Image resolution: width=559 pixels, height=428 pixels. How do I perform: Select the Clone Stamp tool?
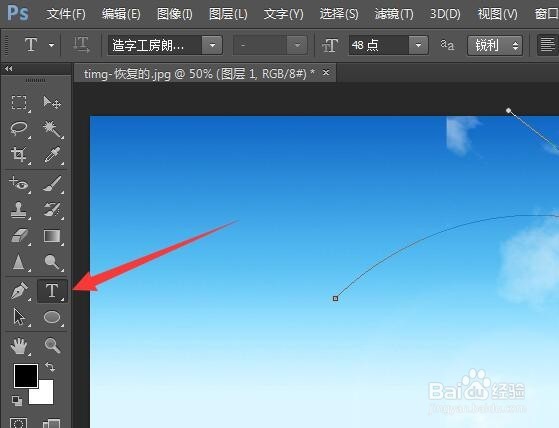click(x=19, y=210)
